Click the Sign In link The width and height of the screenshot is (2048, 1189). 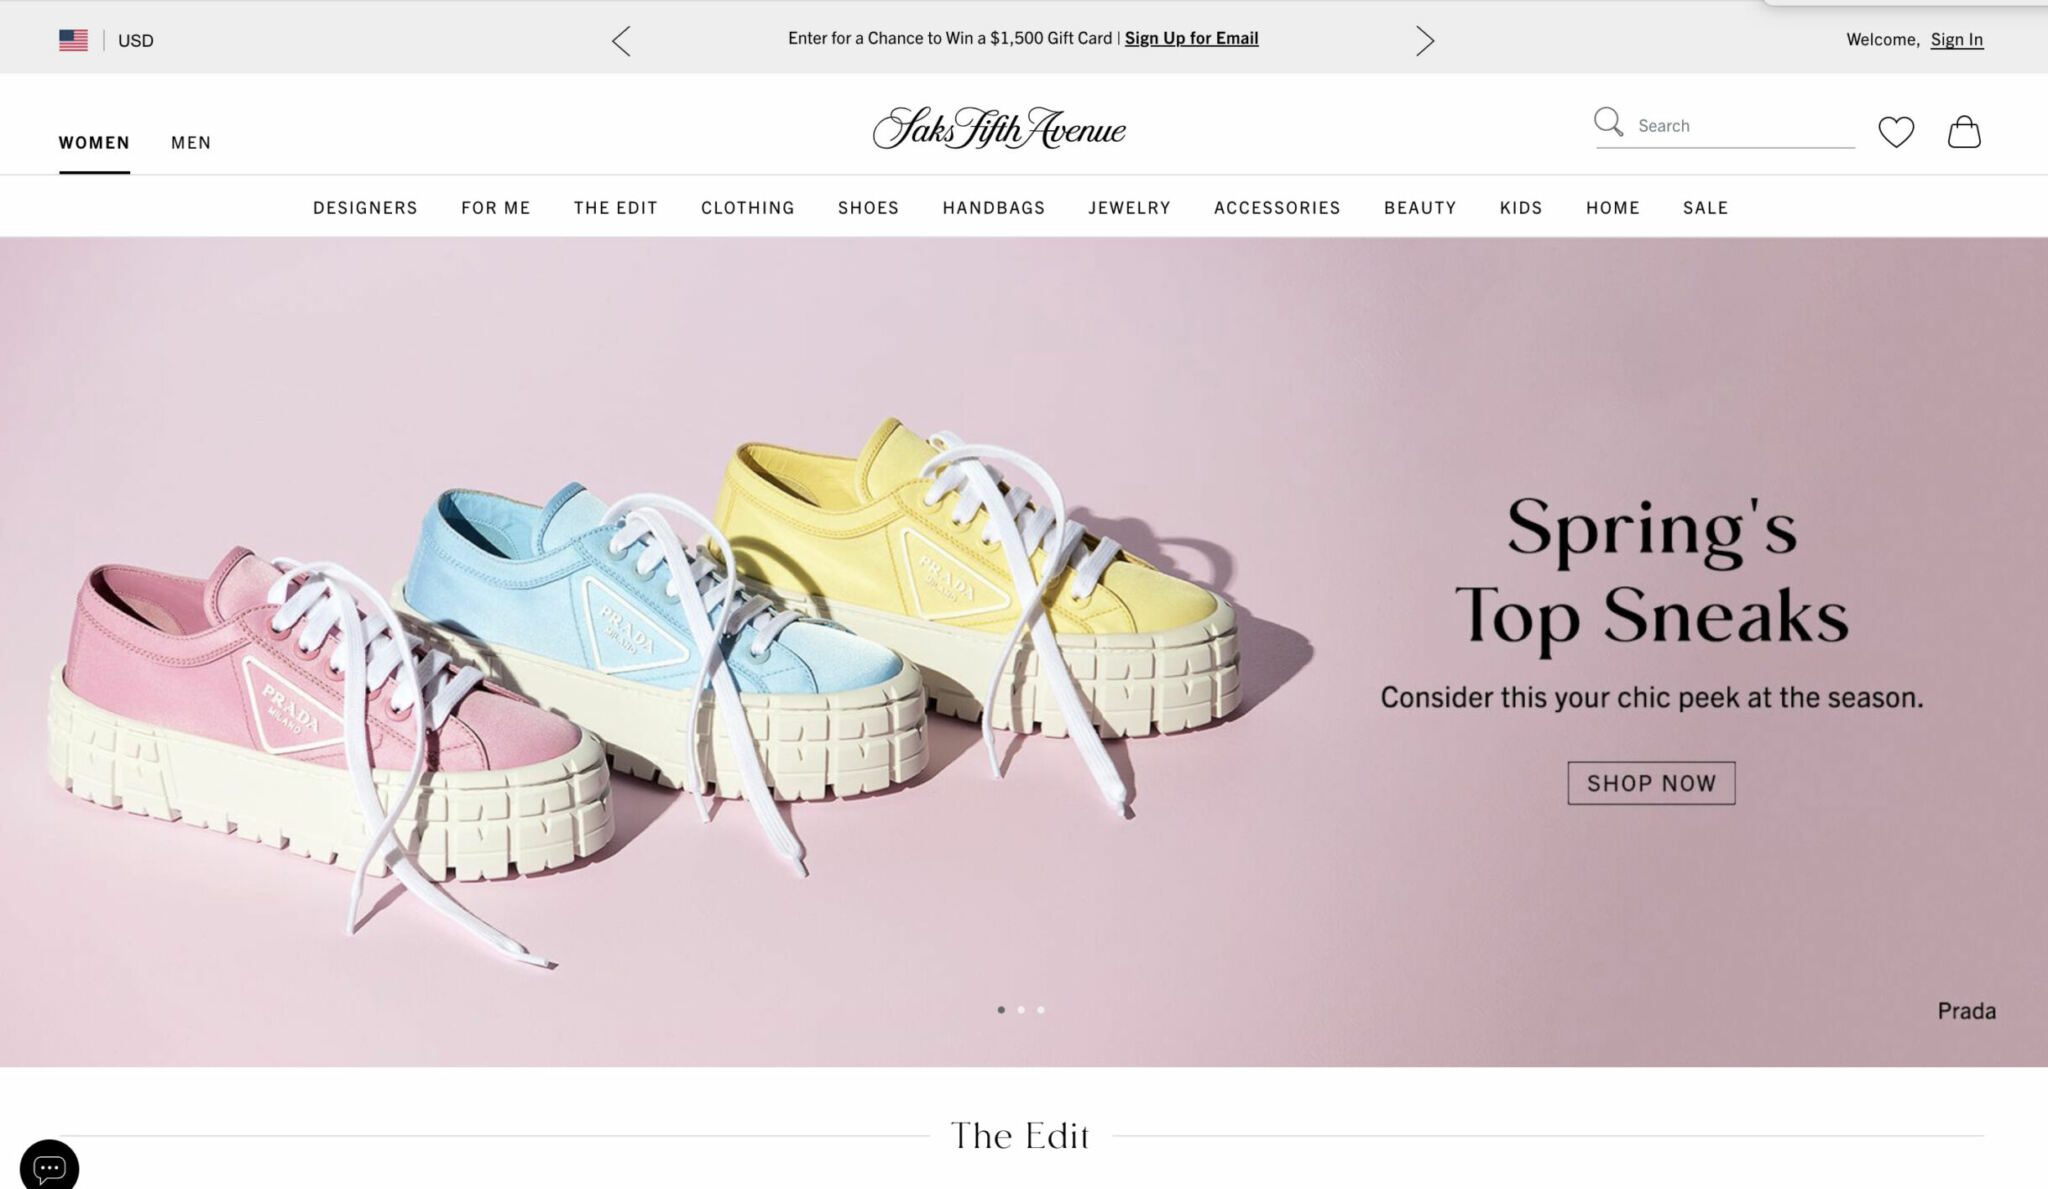pyautogui.click(x=1956, y=40)
